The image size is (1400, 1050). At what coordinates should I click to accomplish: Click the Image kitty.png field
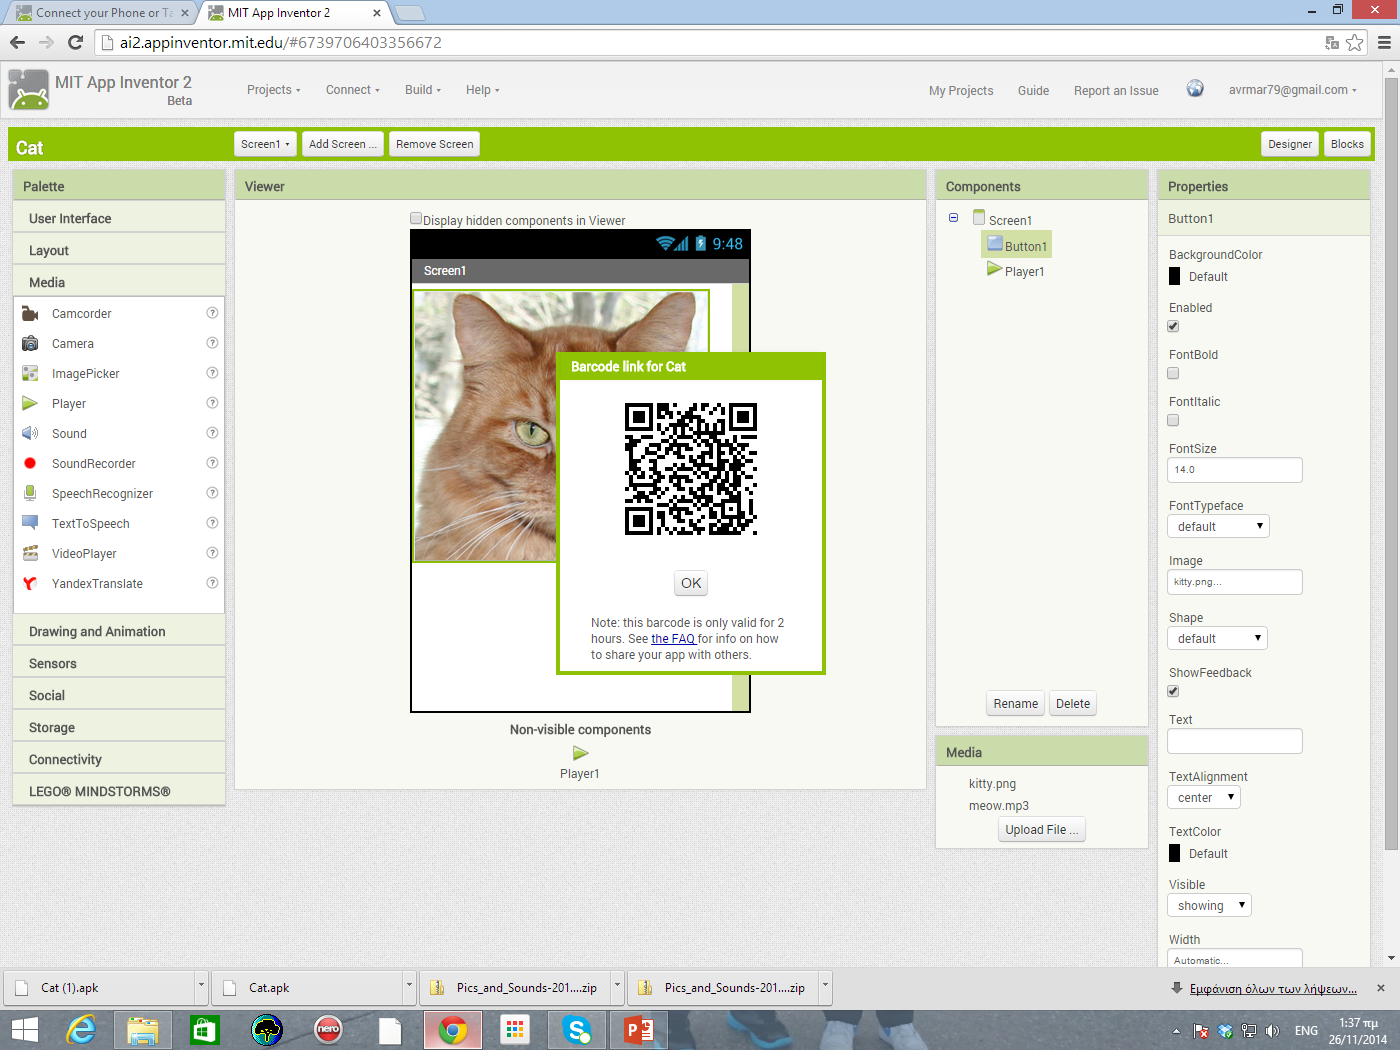tap(1235, 582)
